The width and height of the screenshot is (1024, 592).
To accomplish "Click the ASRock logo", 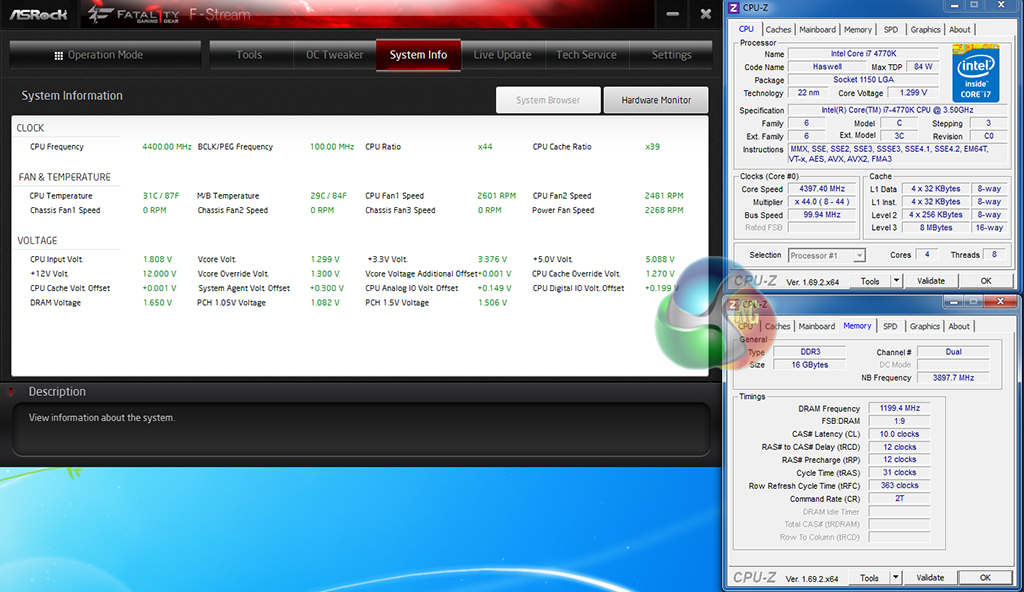I will [x=39, y=14].
